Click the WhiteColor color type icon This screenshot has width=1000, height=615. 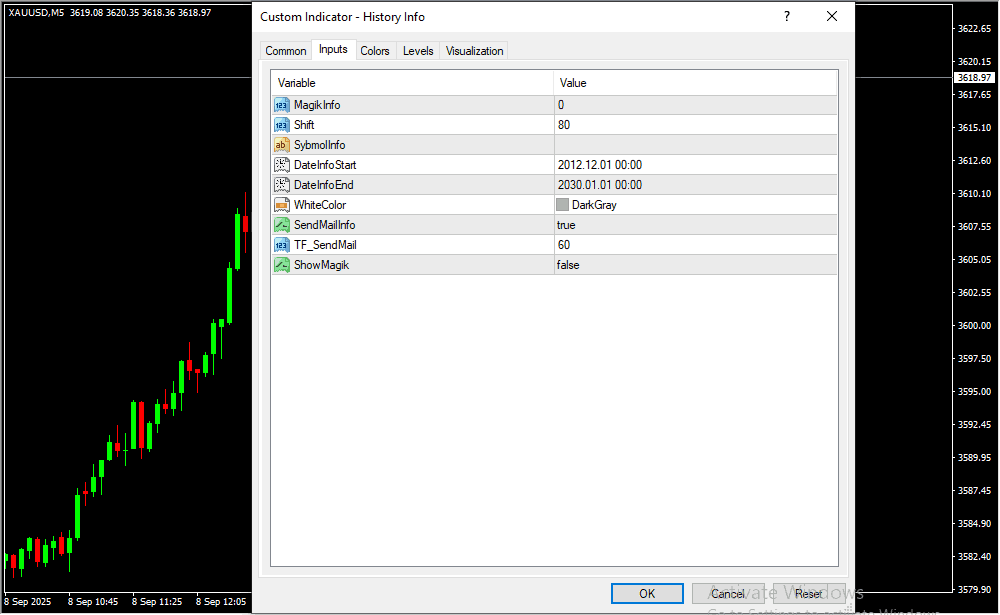pyautogui.click(x=281, y=205)
